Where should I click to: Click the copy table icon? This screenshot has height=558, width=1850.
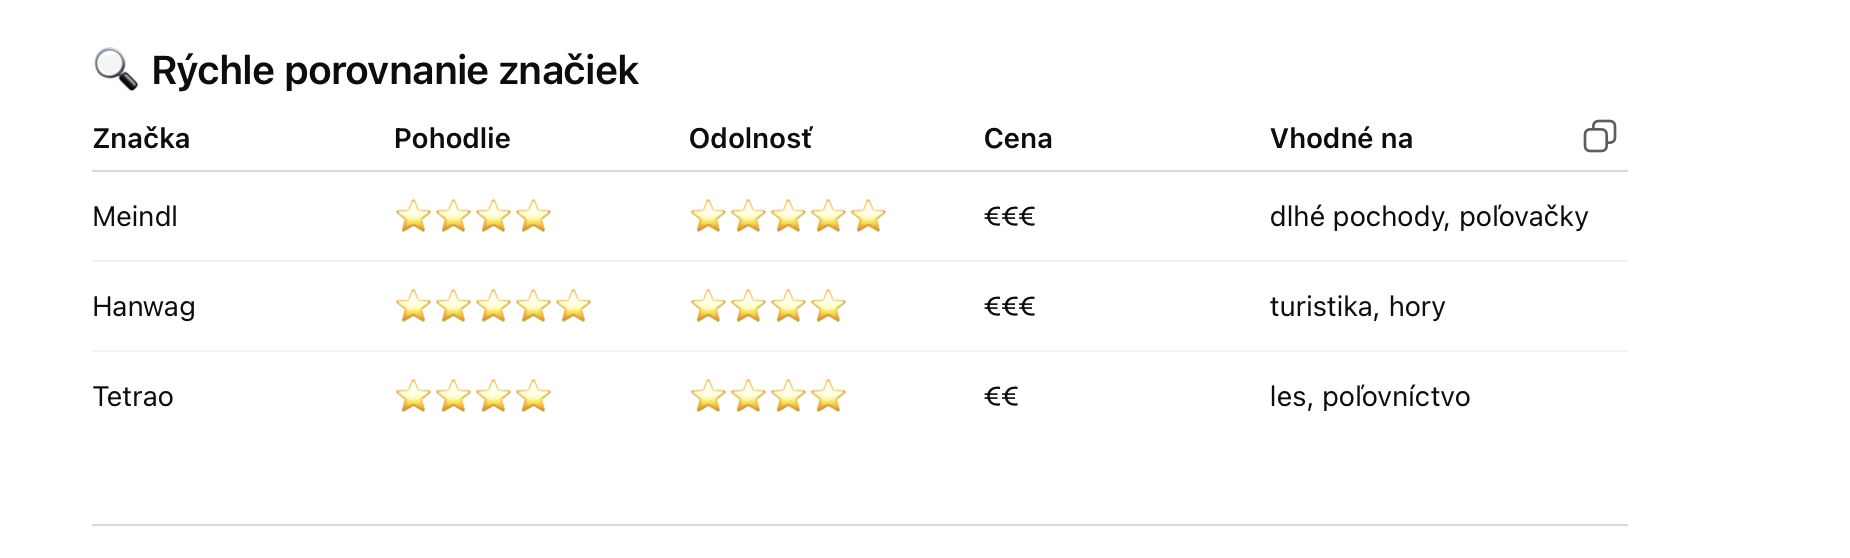pos(1599,136)
